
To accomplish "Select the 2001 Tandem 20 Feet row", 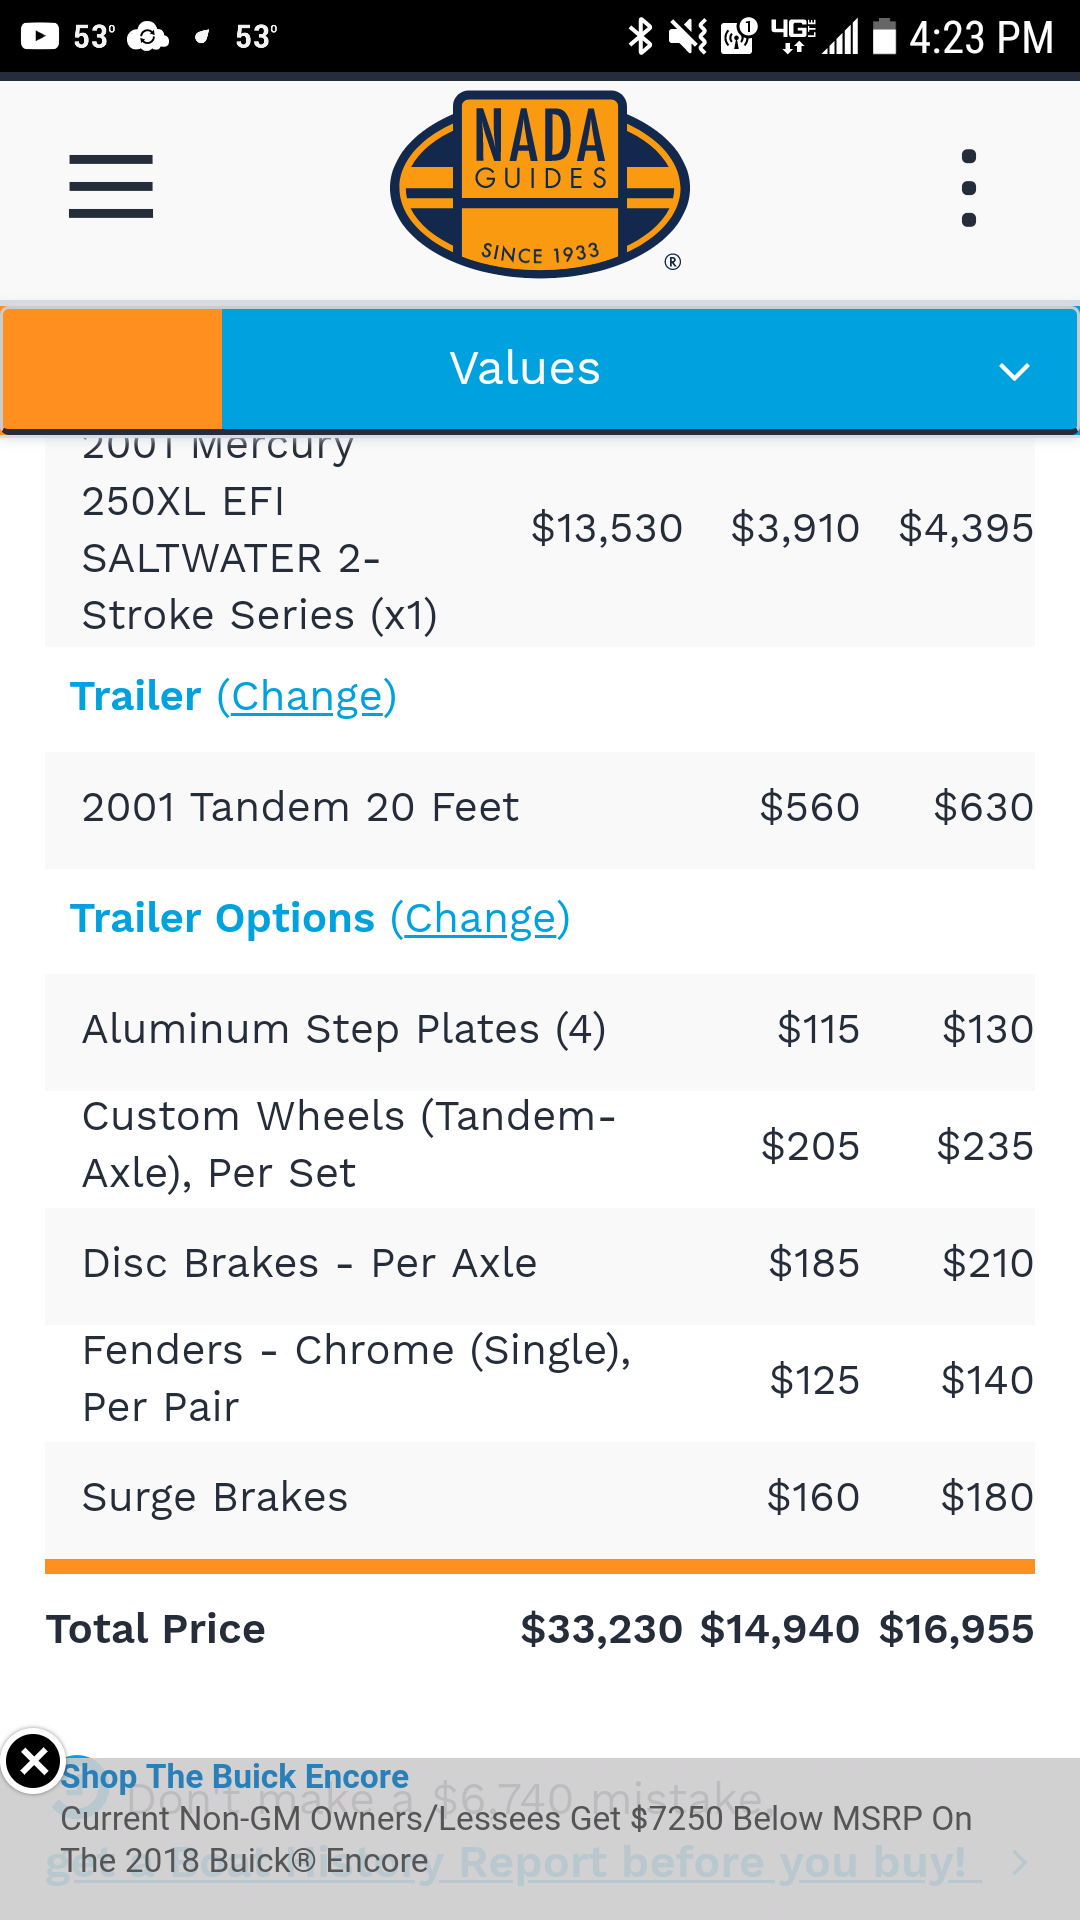I will pyautogui.click(x=540, y=809).
